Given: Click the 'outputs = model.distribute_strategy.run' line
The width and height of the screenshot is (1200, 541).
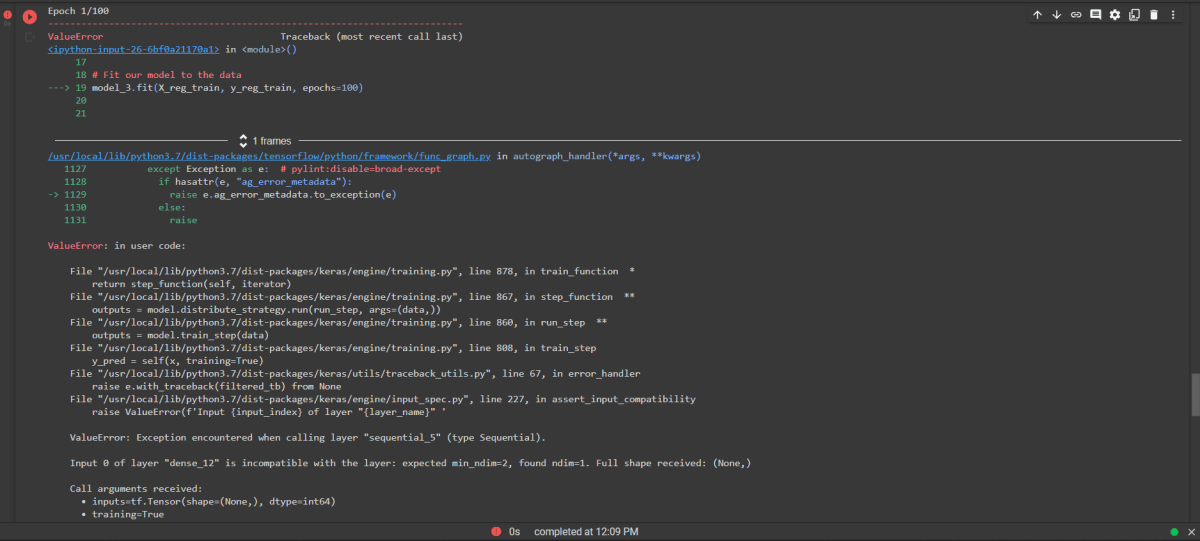Looking at the screenshot, I should pyautogui.click(x=266, y=310).
